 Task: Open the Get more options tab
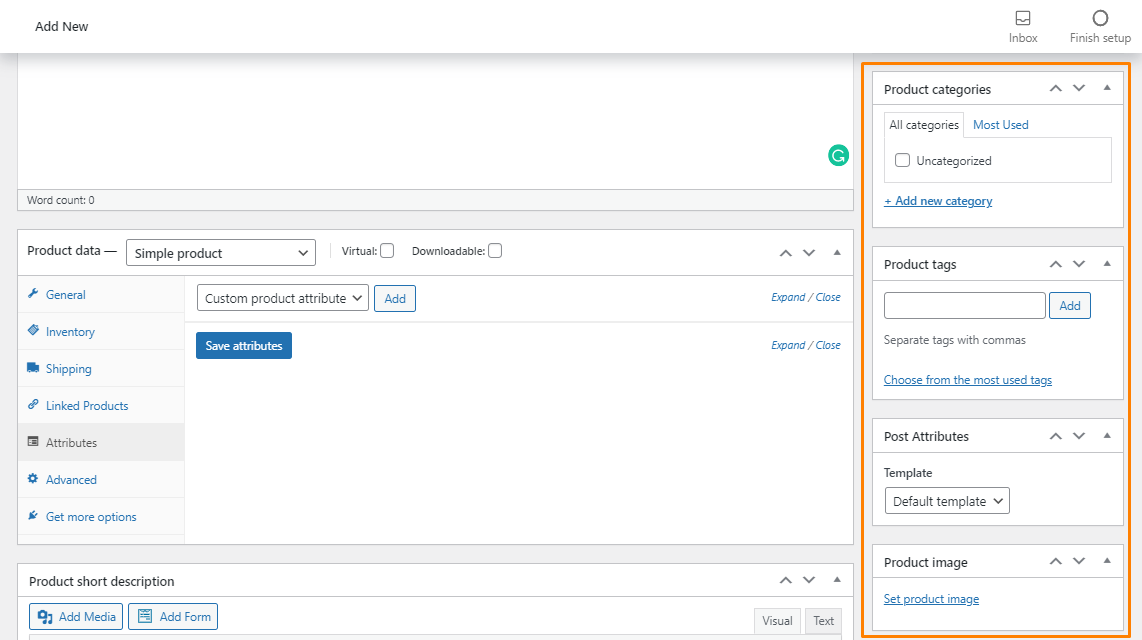point(101,517)
